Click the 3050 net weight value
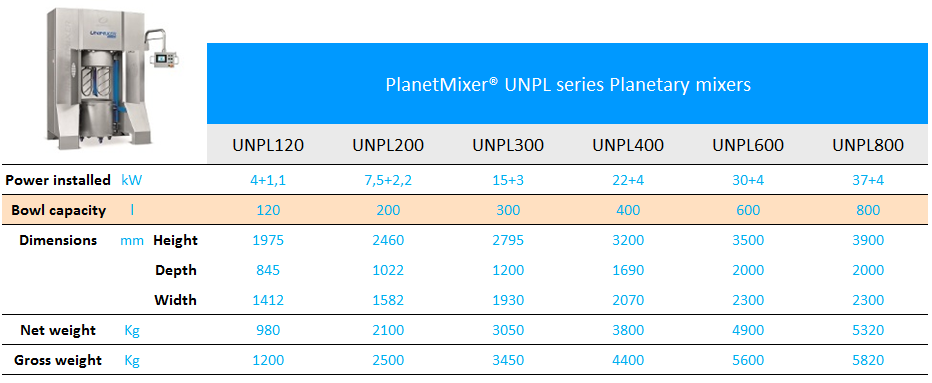Screen dimensions: 932x383 tap(508, 330)
